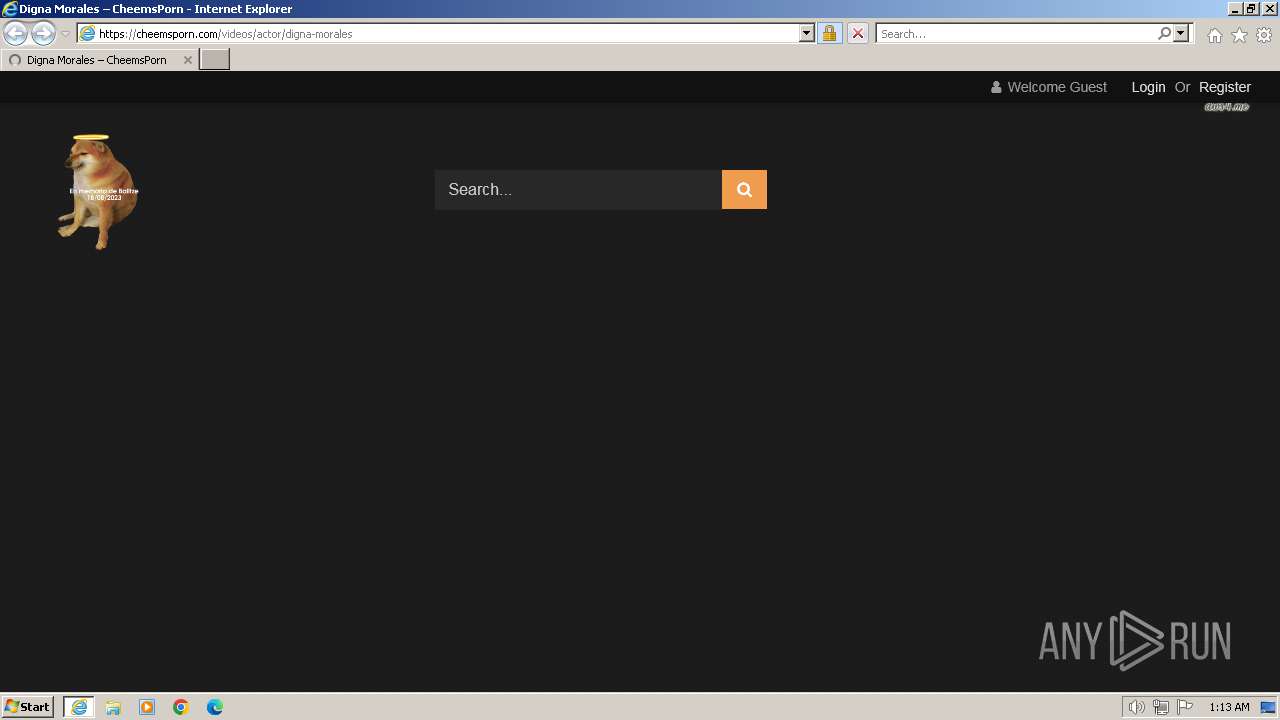Click the Welcome Guest text
This screenshot has width=1280, height=720.
click(1057, 87)
